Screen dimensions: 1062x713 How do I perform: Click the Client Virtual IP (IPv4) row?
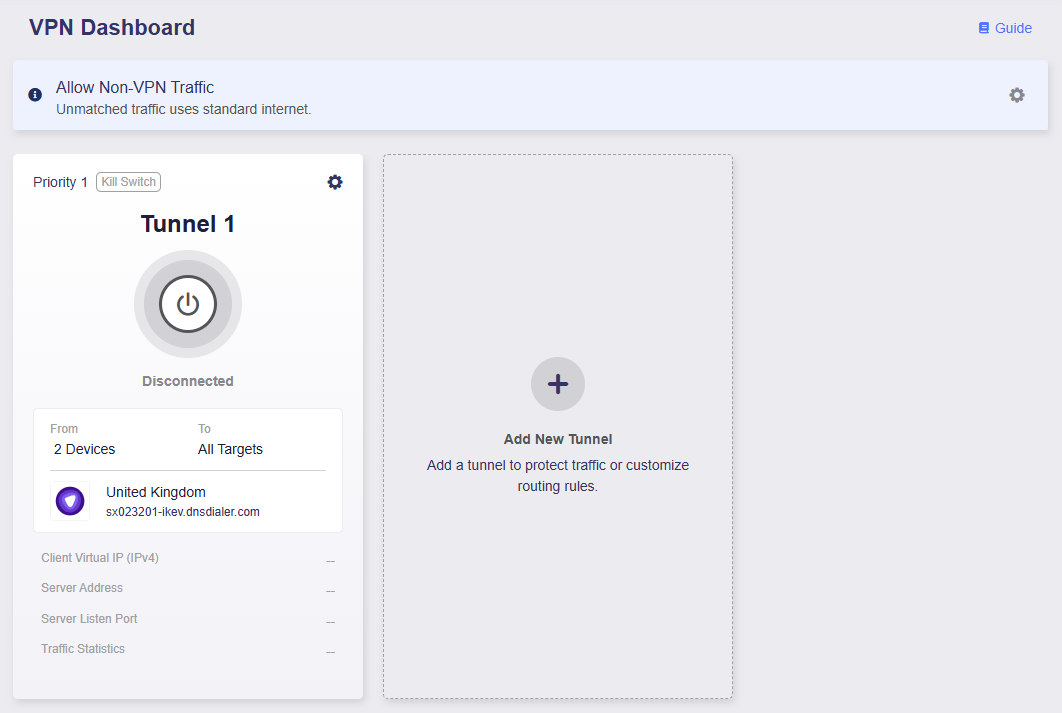(x=100, y=557)
